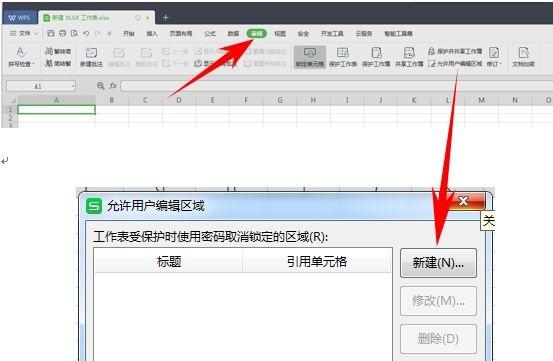Image resolution: width=553 pixels, height=361 pixels.
Task: Expand the 修订 track changes dropdown
Action: [x=494, y=57]
